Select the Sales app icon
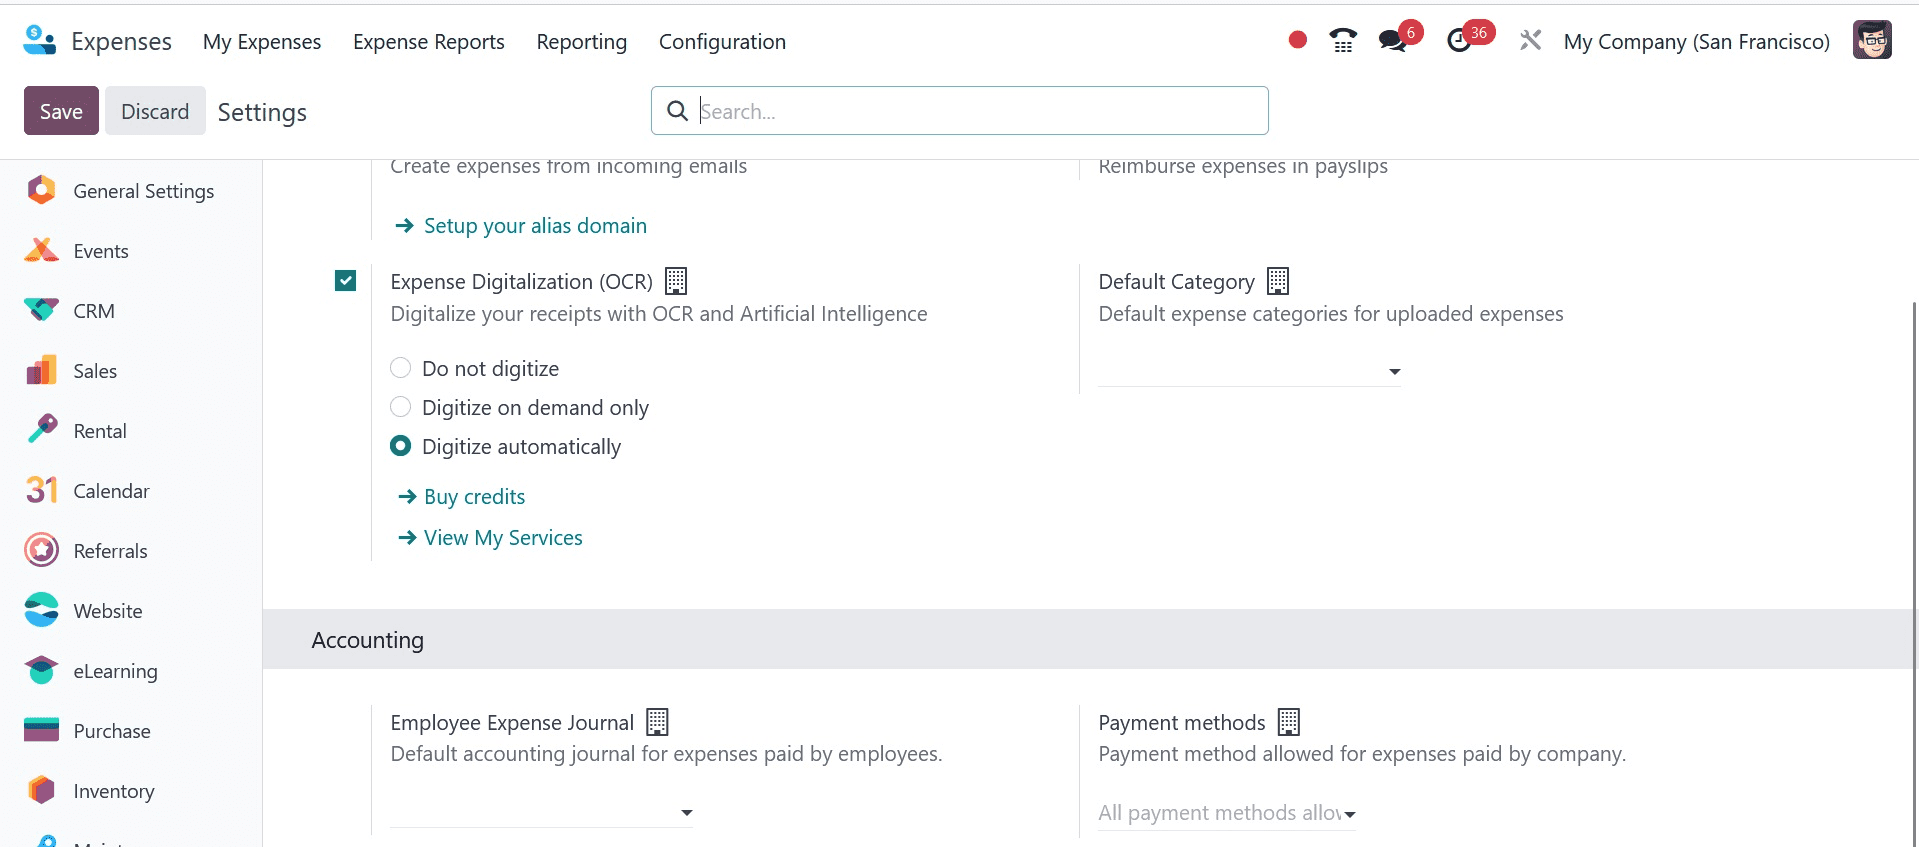The height and width of the screenshot is (847, 1919). (41, 370)
